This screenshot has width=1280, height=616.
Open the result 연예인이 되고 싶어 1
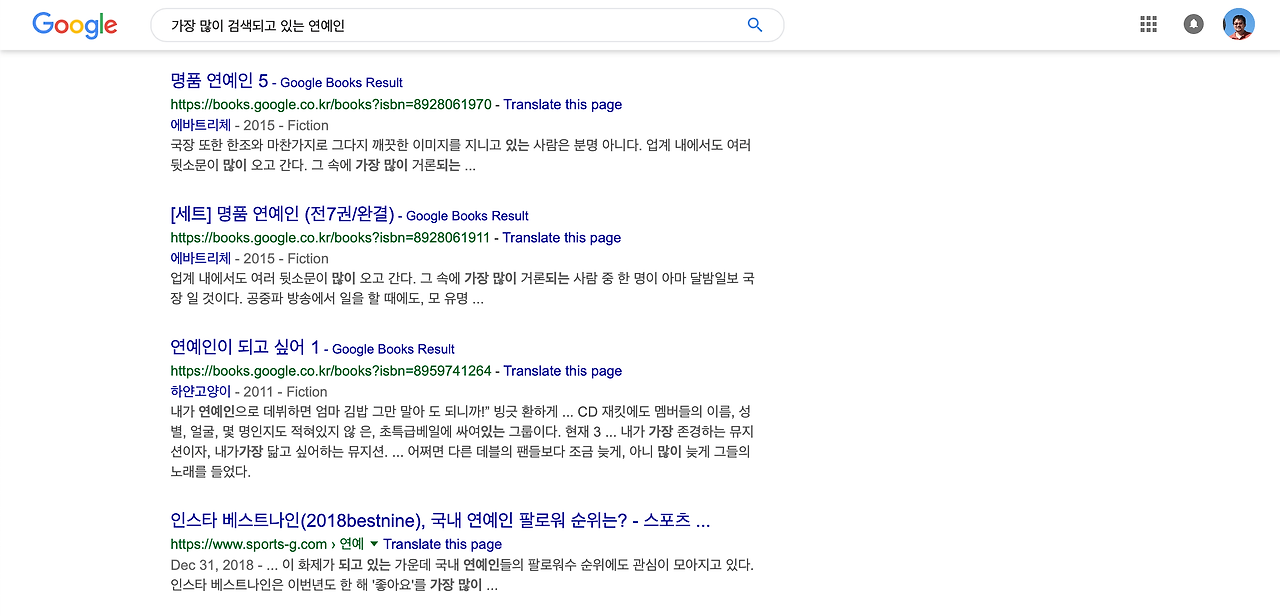click(244, 348)
